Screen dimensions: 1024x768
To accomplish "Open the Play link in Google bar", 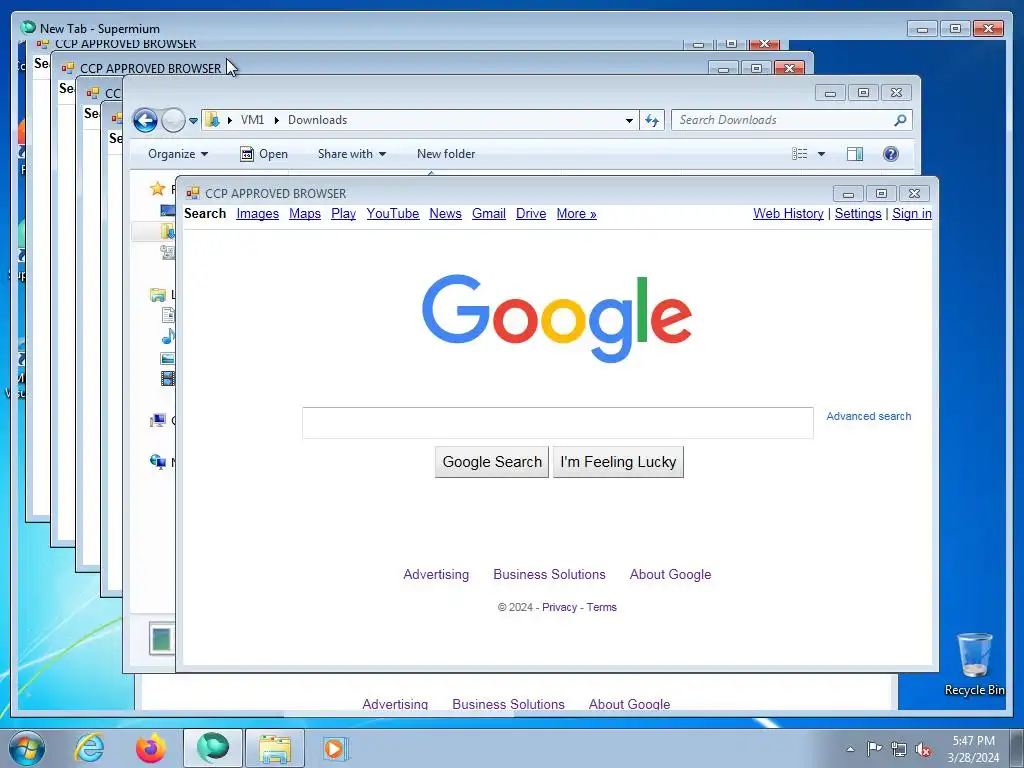I will 344,214.
